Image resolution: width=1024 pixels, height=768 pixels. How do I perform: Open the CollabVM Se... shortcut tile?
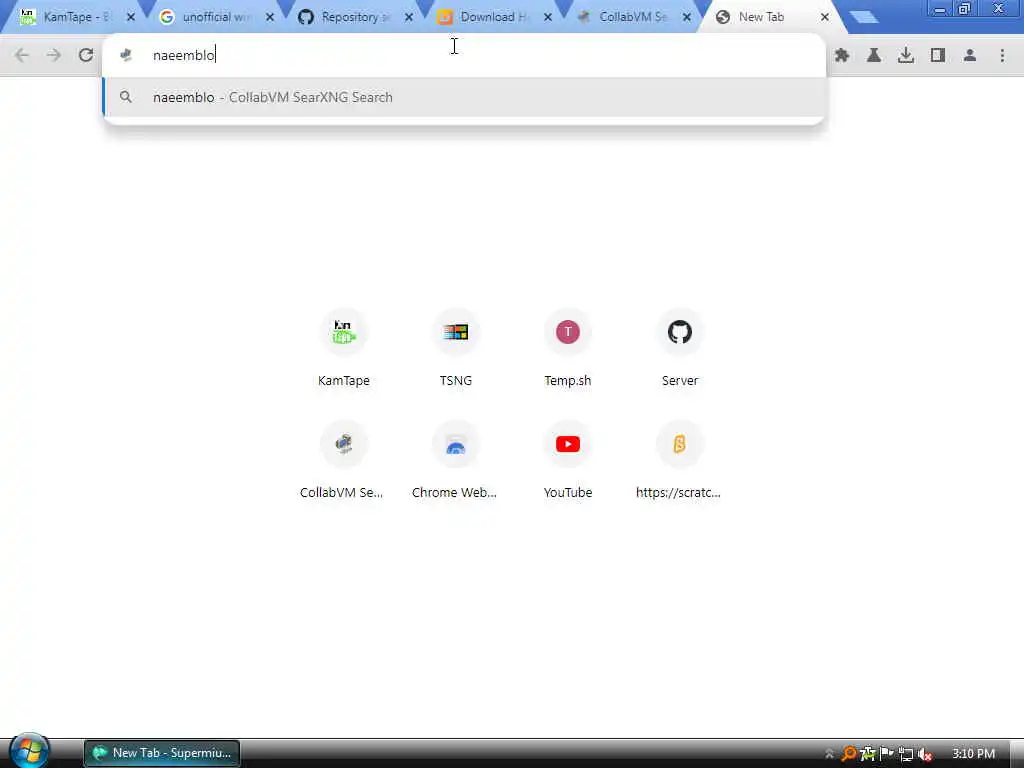pyautogui.click(x=344, y=462)
